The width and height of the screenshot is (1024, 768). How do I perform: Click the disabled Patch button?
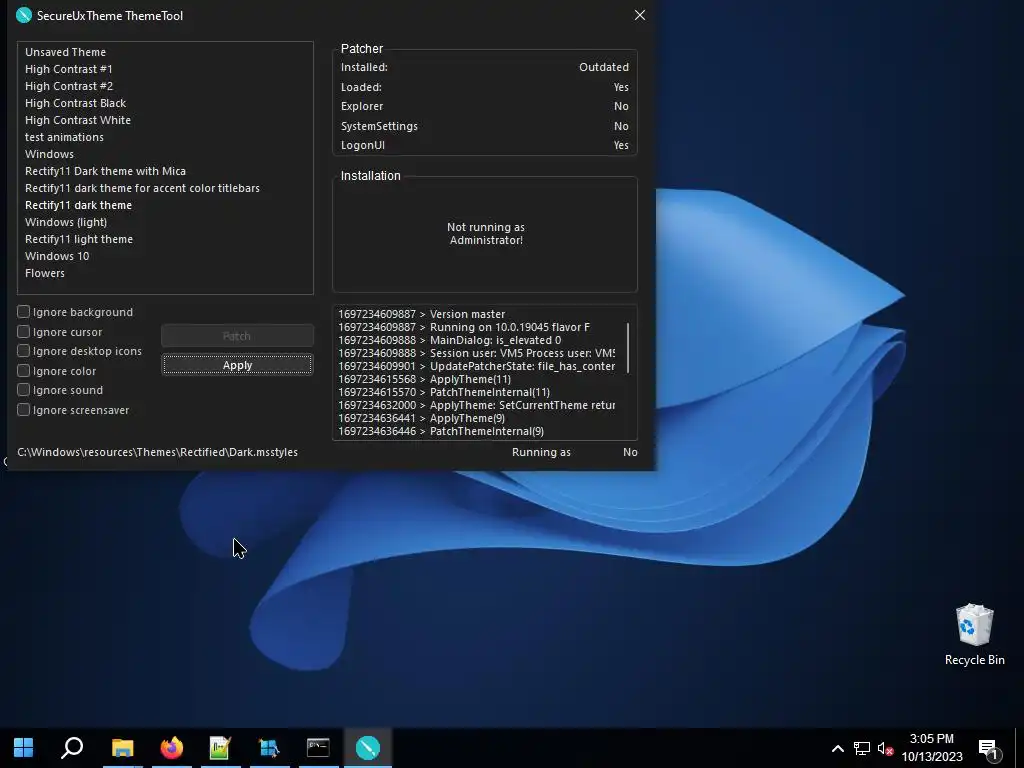pos(237,336)
